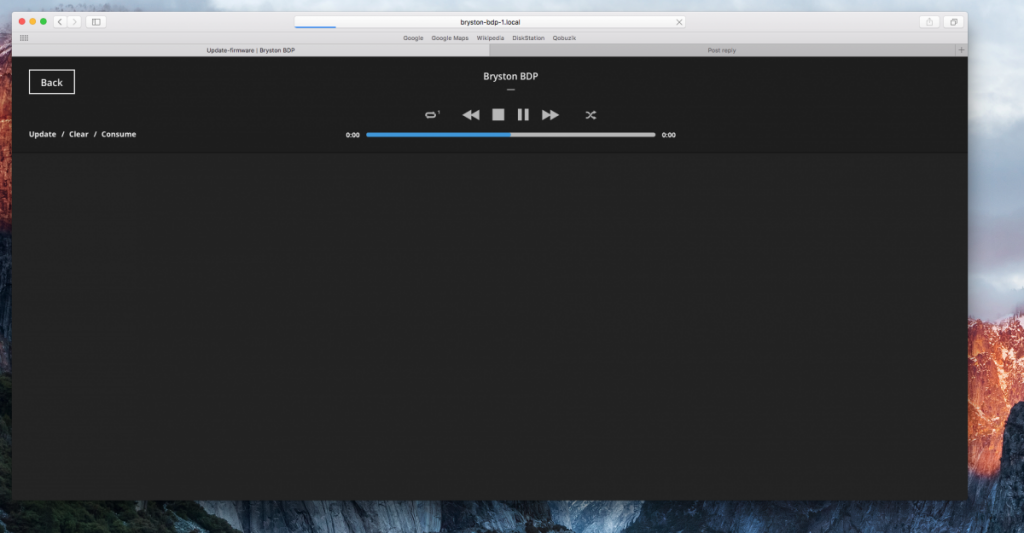Open the Google Maps bookmark
The width and height of the screenshot is (1024, 533).
coord(450,38)
